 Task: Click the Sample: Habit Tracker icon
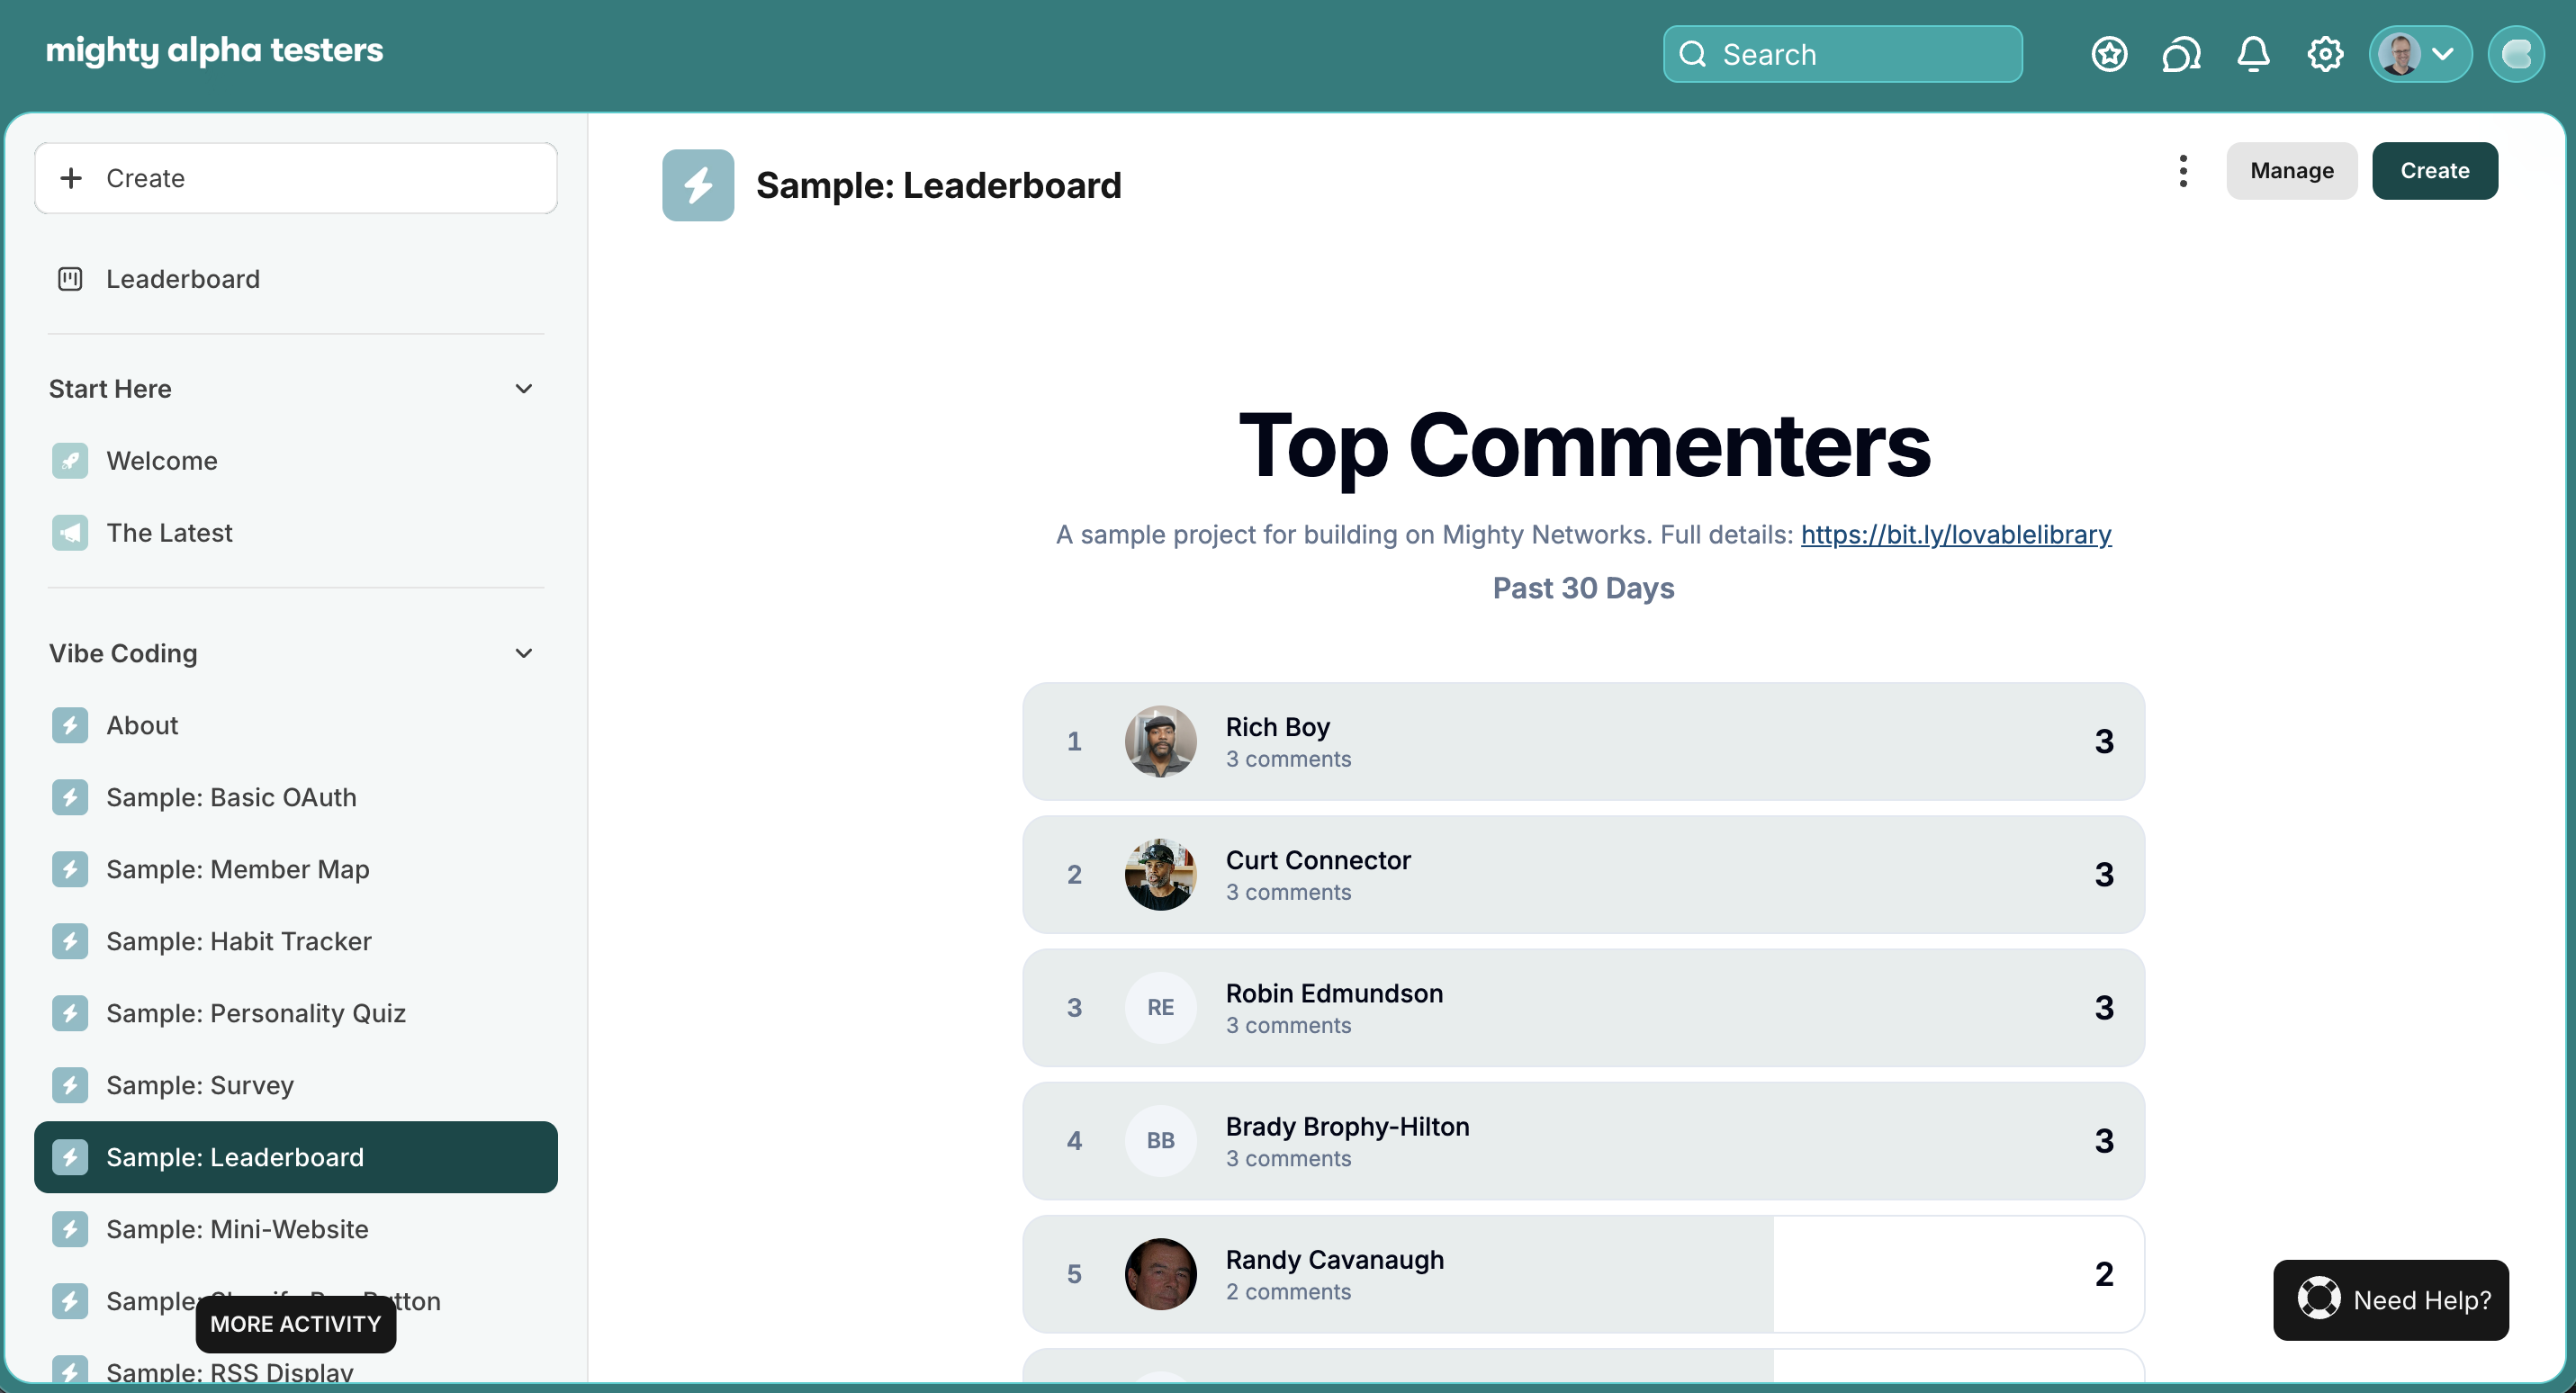[70, 941]
